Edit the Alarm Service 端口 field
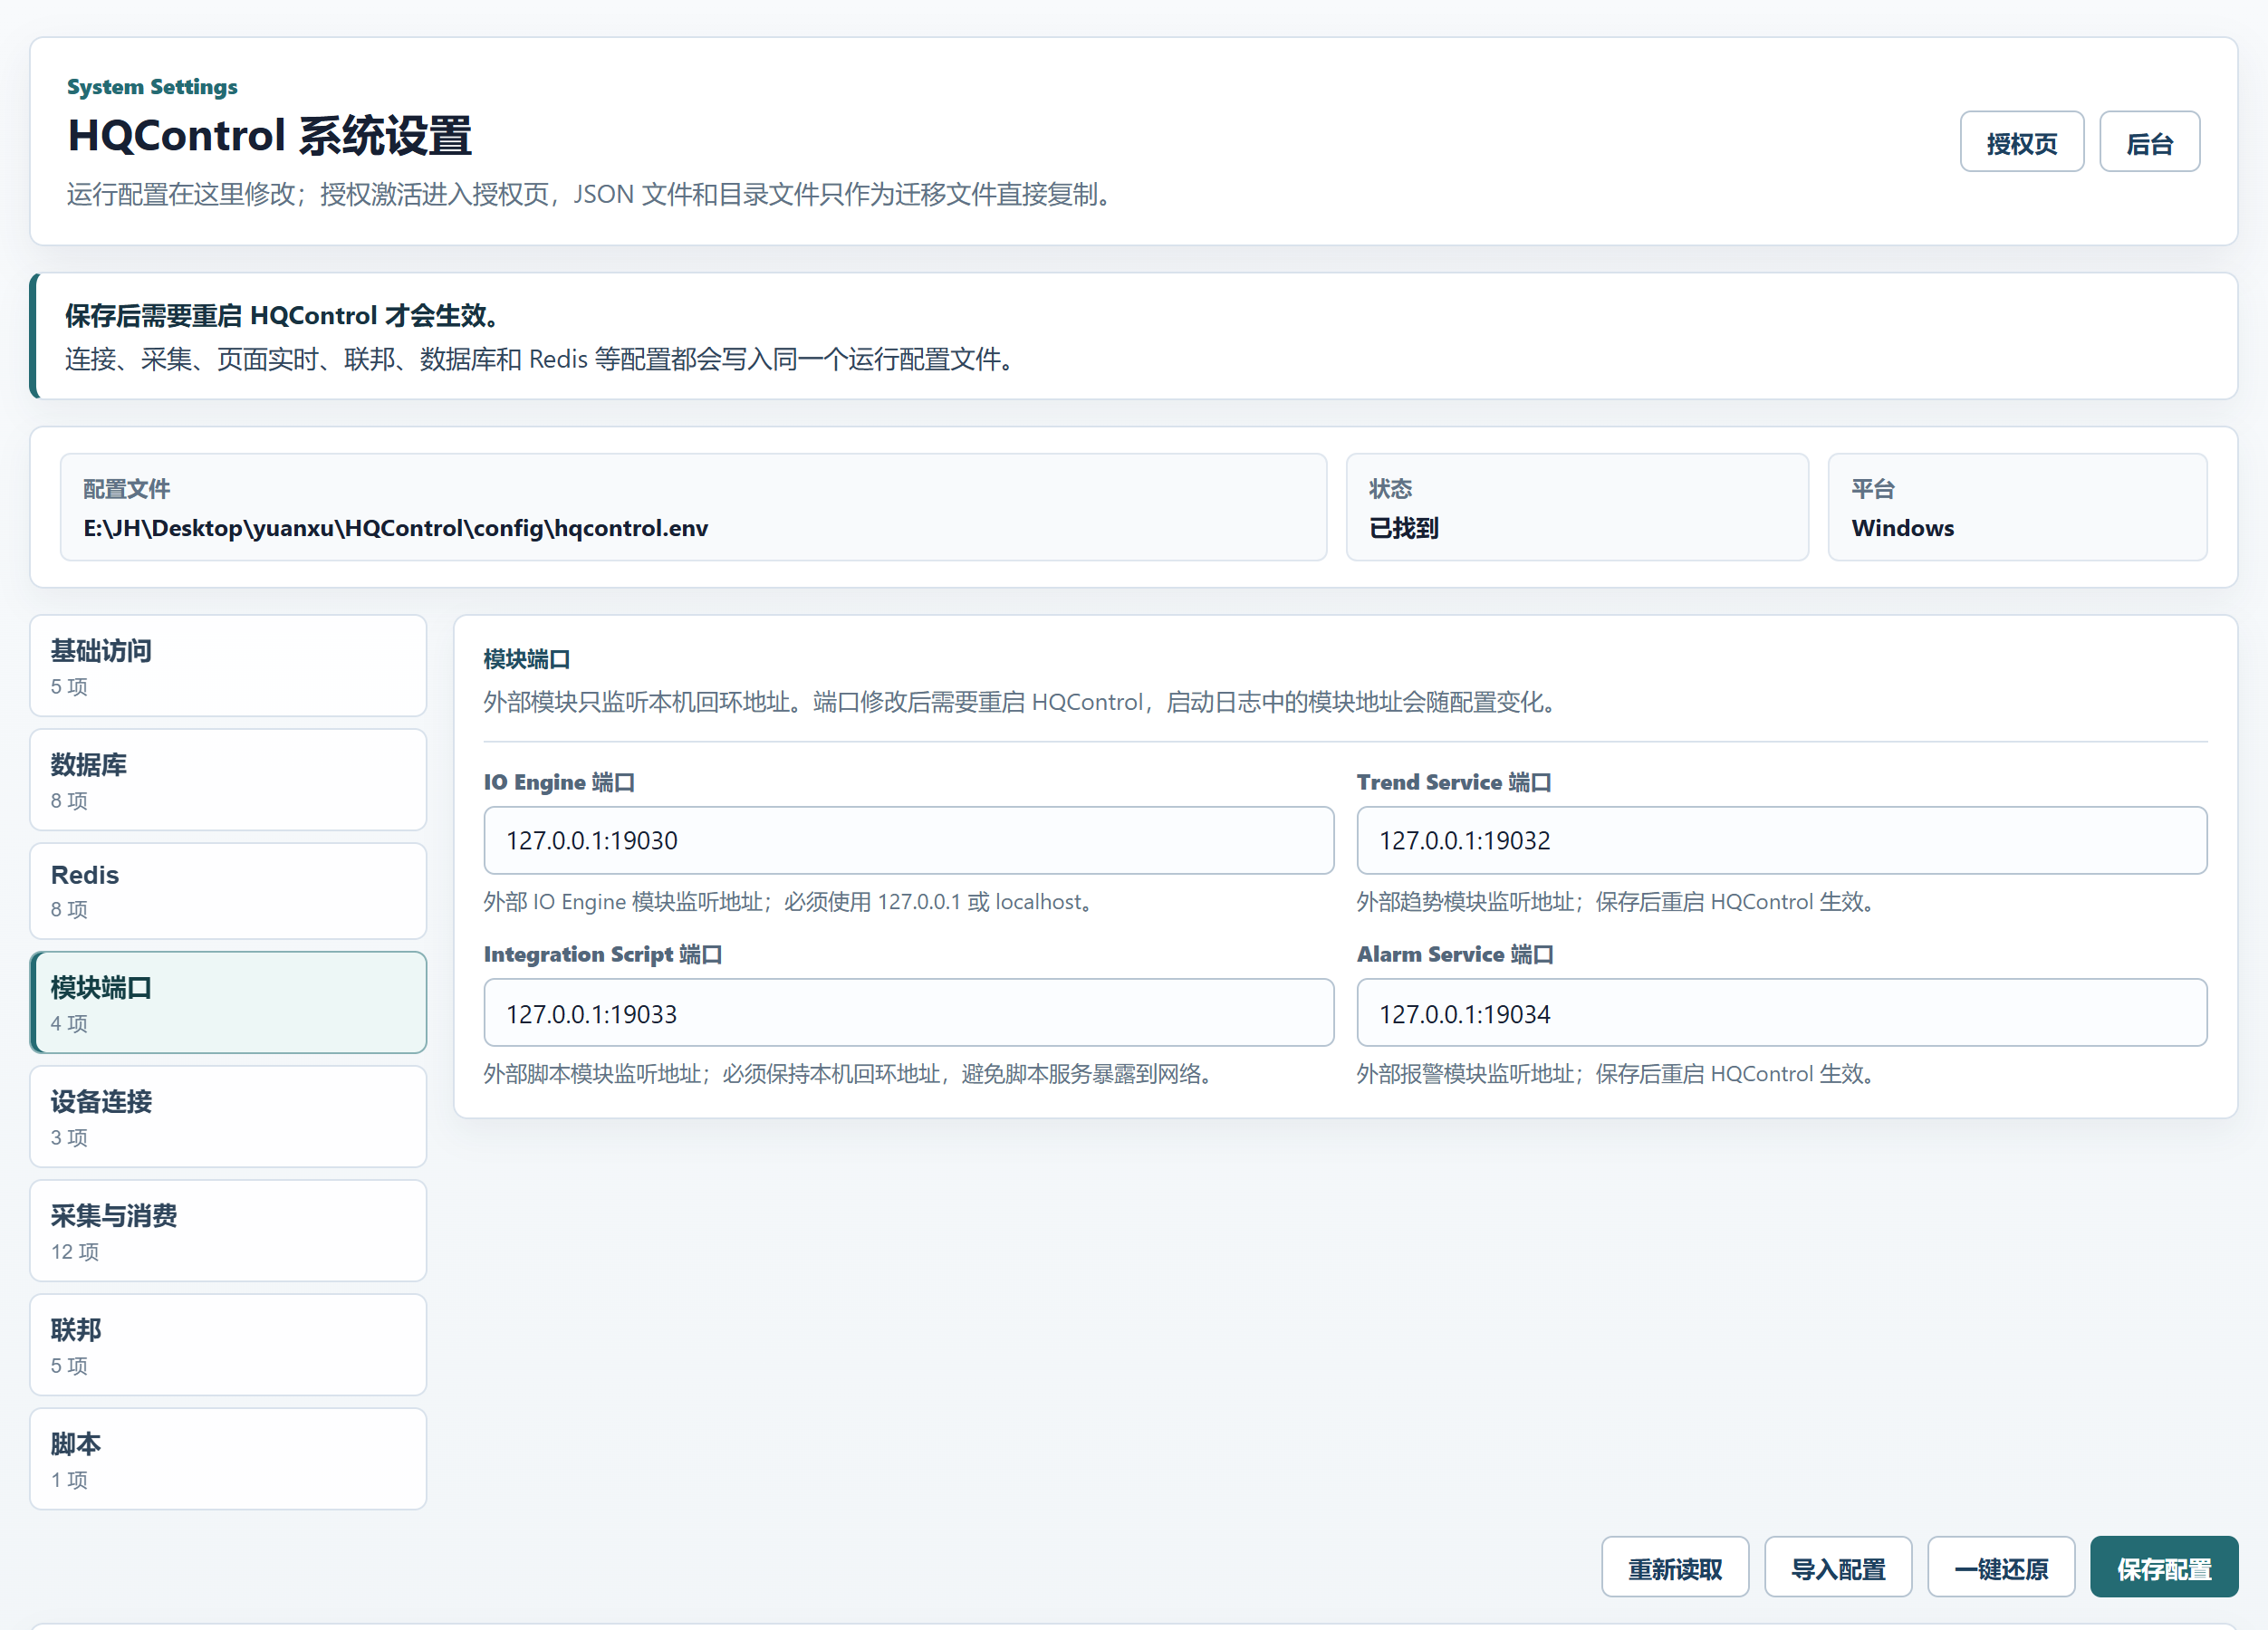2268x1630 pixels. (1781, 1013)
